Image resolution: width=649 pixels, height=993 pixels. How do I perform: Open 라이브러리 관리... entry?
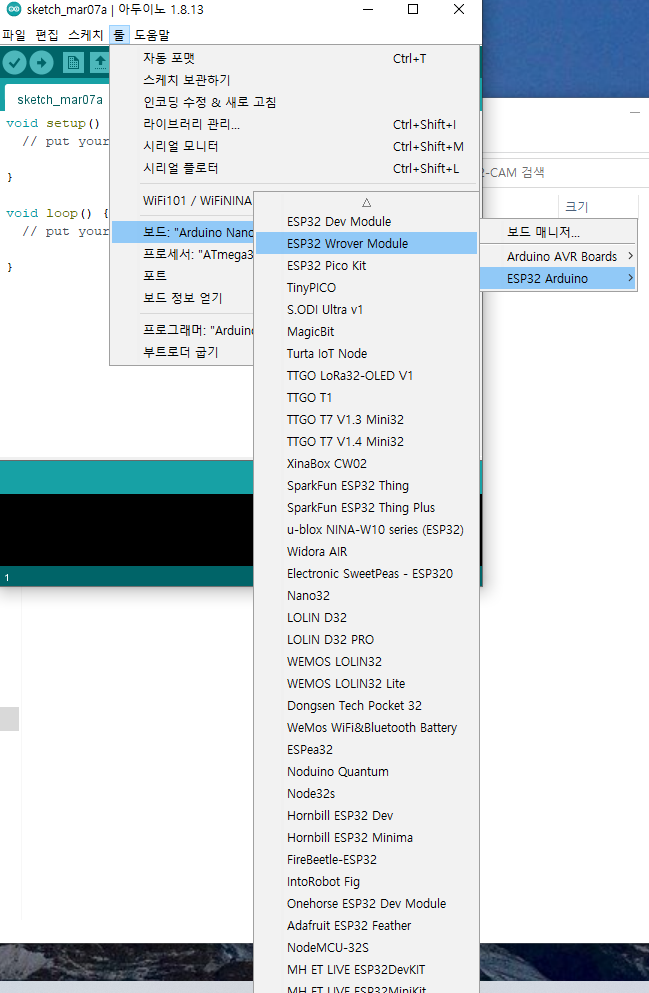pyautogui.click(x=295, y=125)
